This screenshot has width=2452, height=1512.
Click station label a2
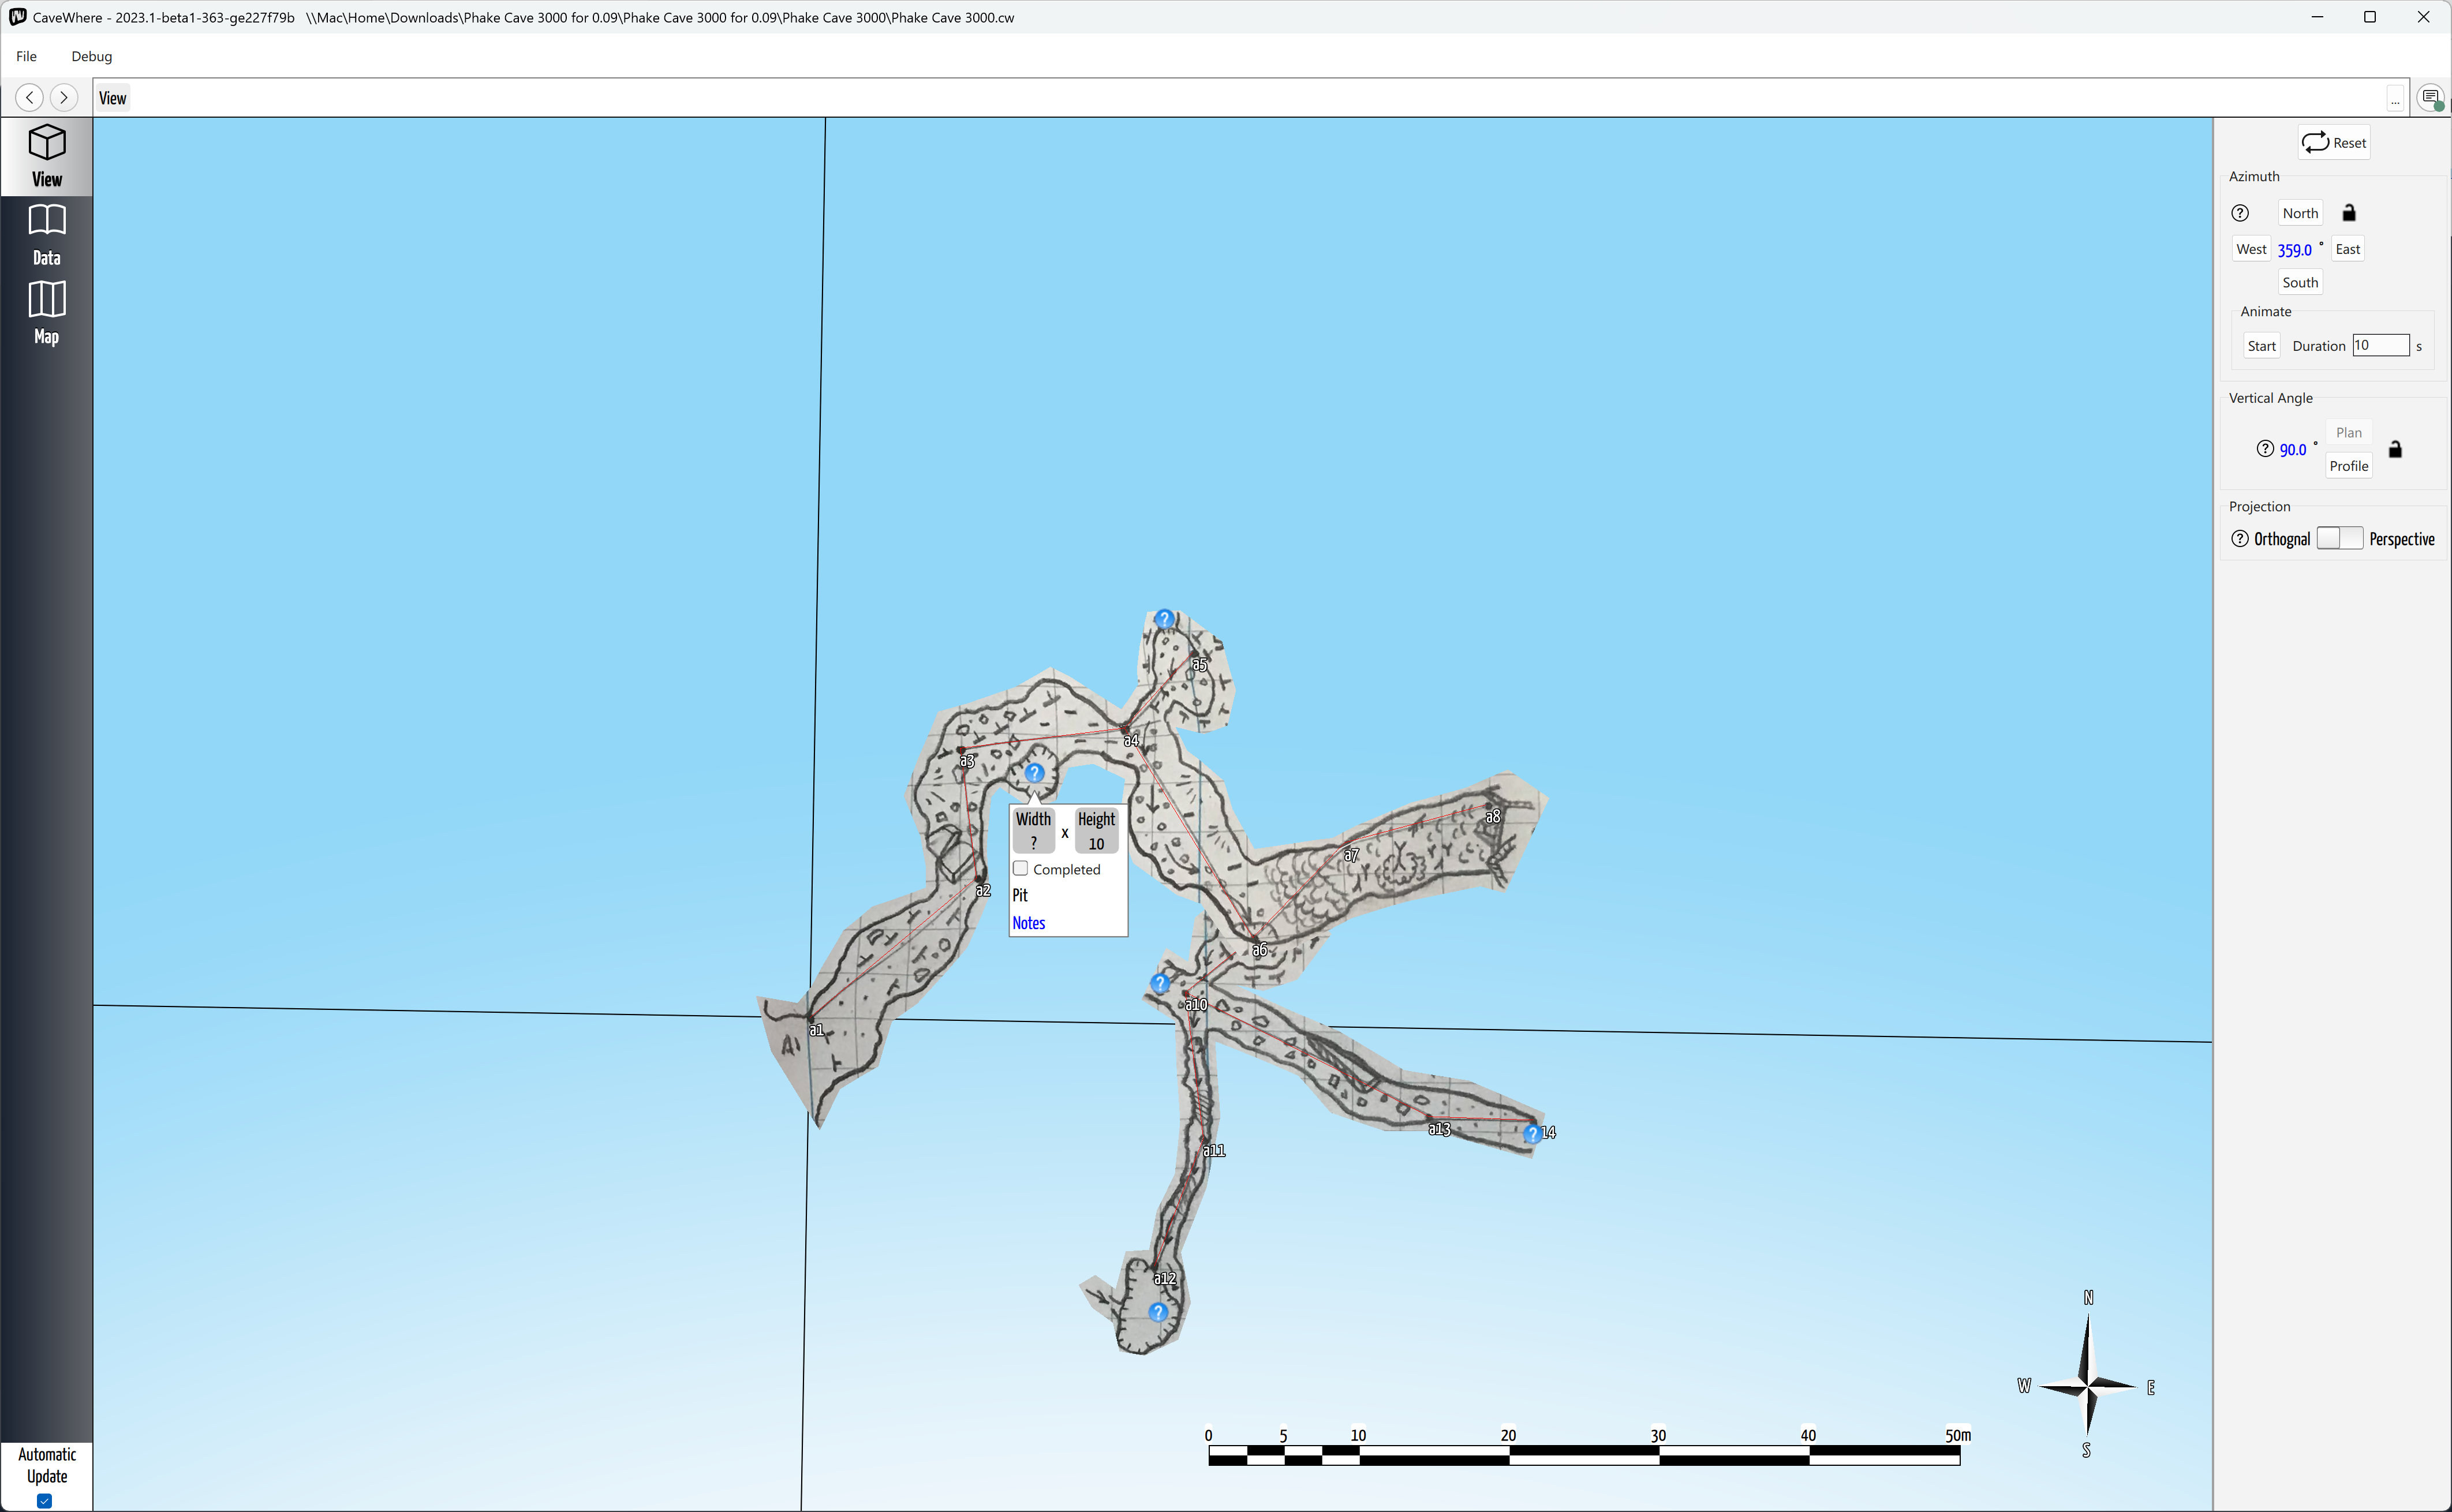click(983, 890)
